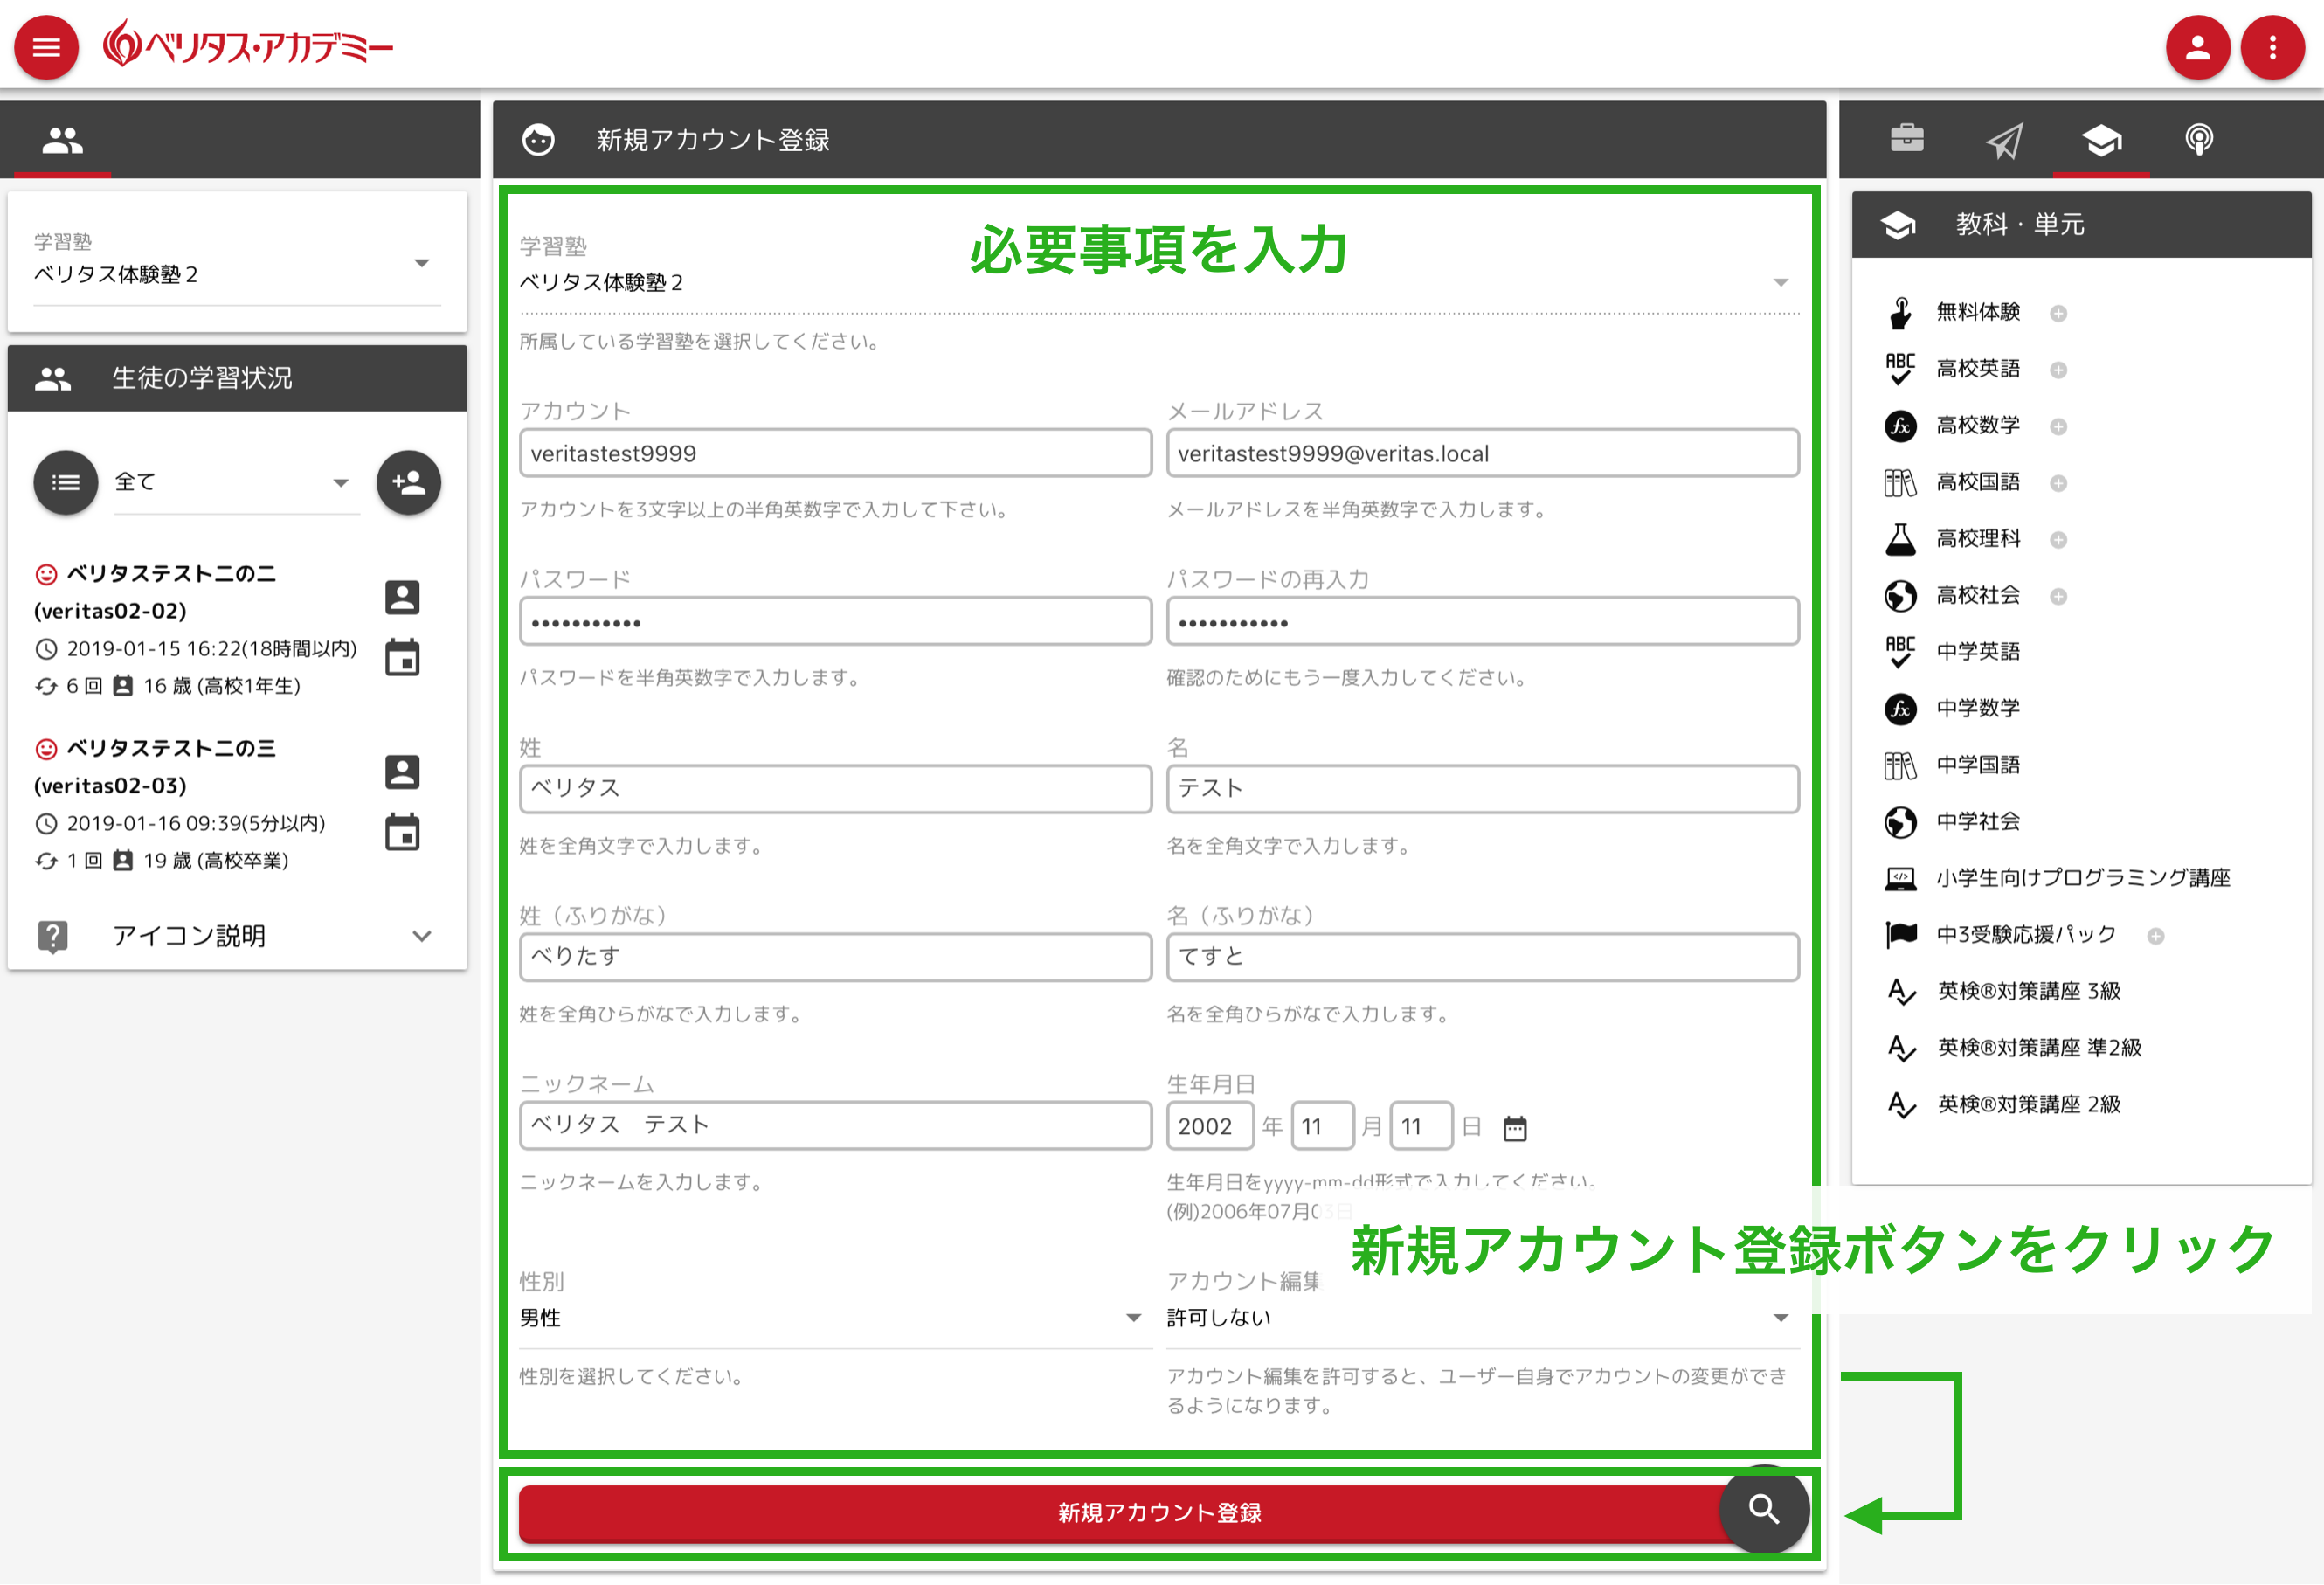
Task: Expand the plus next to 高校英語
Action: pyautogui.click(x=2058, y=370)
